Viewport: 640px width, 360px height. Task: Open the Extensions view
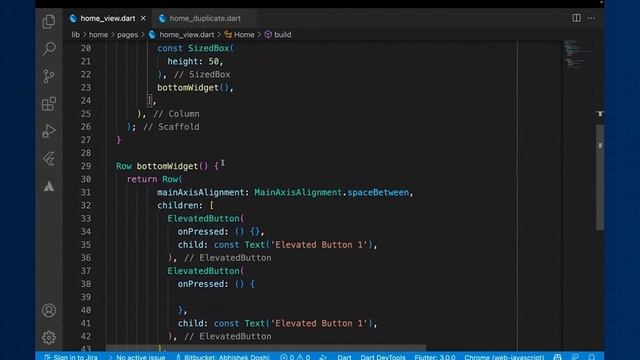[49, 104]
